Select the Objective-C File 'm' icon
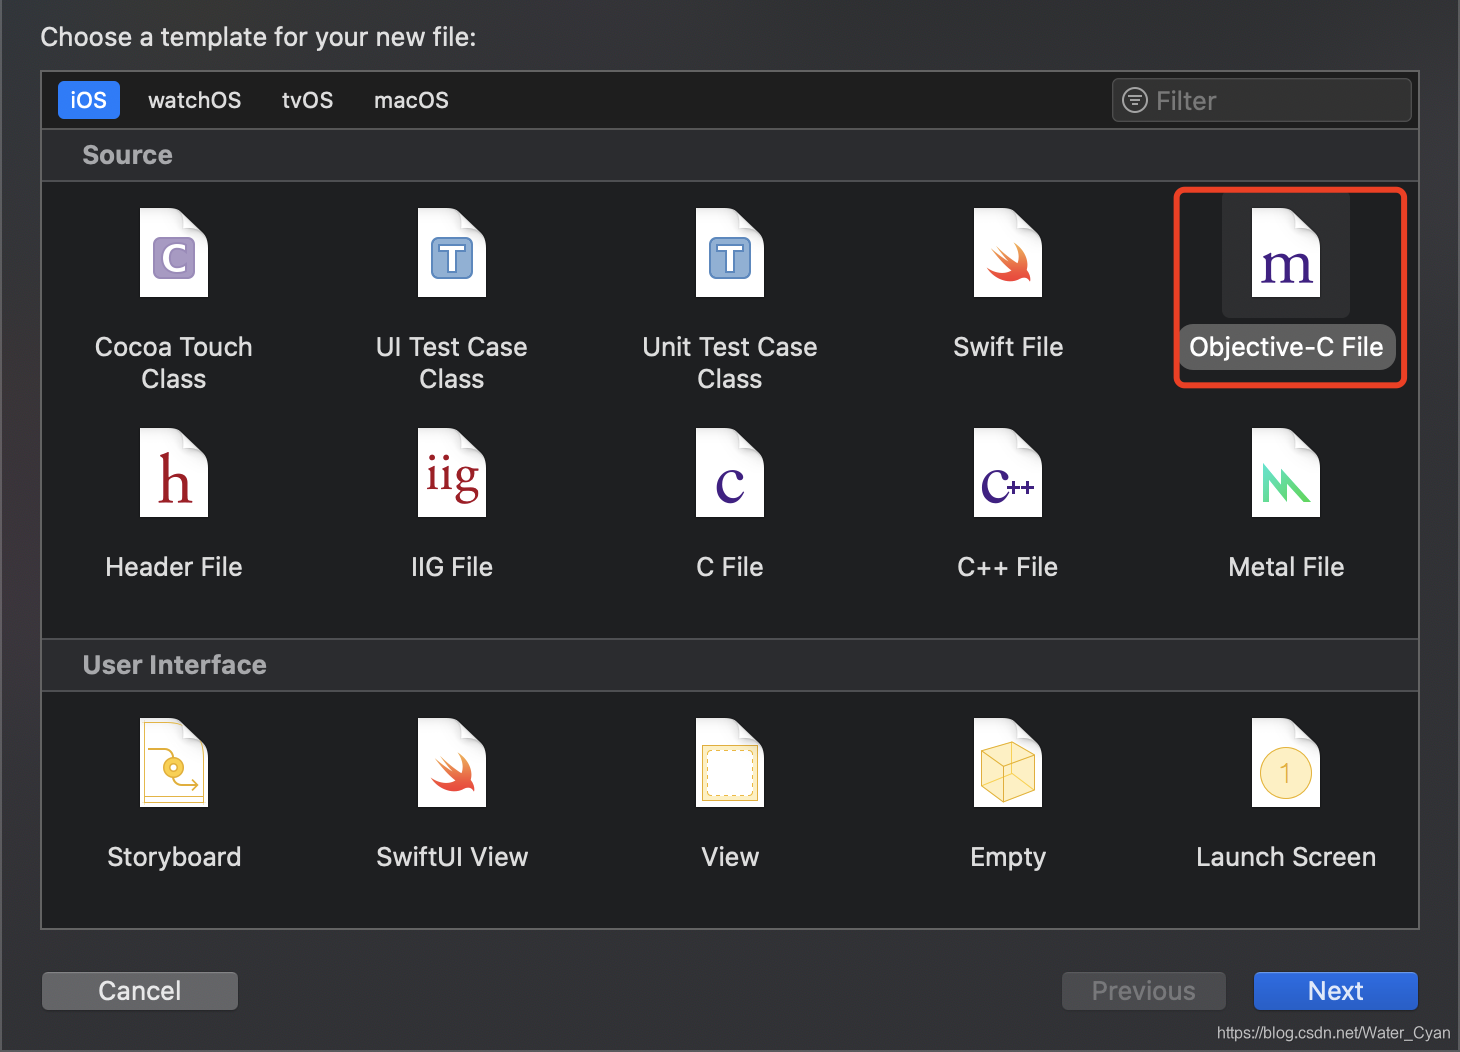The height and width of the screenshot is (1052, 1460). tap(1286, 253)
